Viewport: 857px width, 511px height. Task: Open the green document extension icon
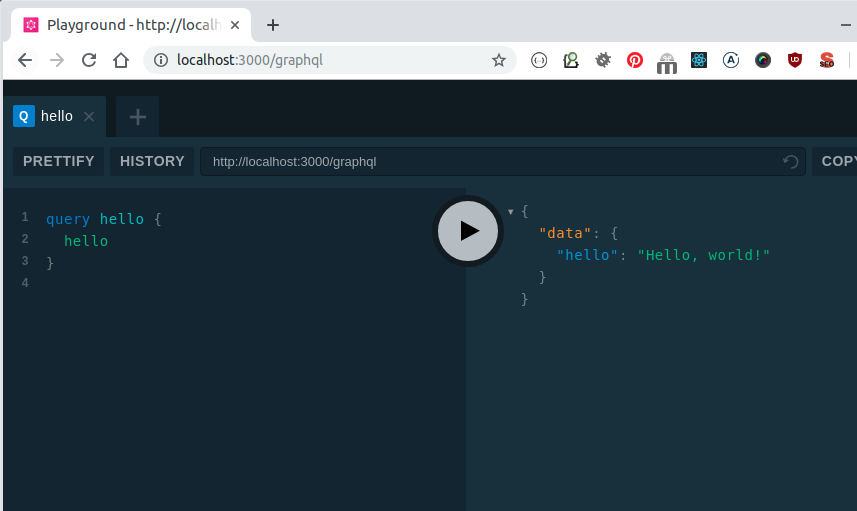[571, 60]
